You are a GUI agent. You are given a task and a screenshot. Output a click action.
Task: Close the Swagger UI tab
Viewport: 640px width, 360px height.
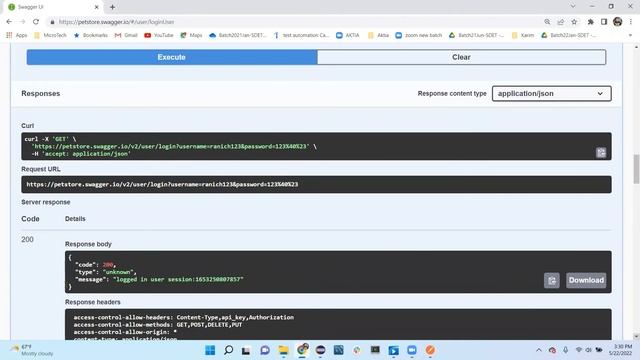pyautogui.click(x=96, y=7)
